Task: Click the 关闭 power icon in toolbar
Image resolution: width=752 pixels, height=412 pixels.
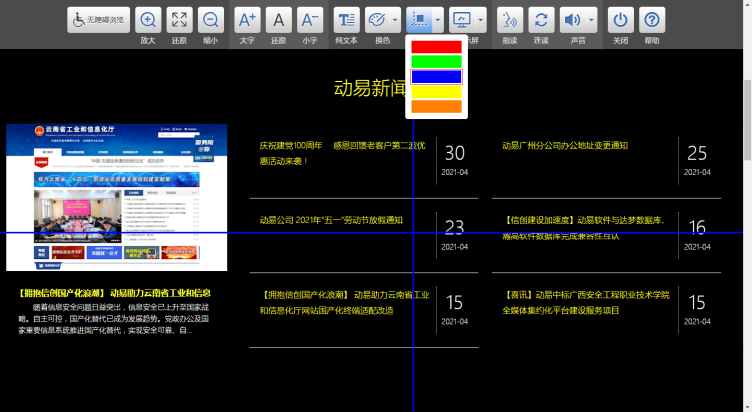Action: pyautogui.click(x=621, y=20)
